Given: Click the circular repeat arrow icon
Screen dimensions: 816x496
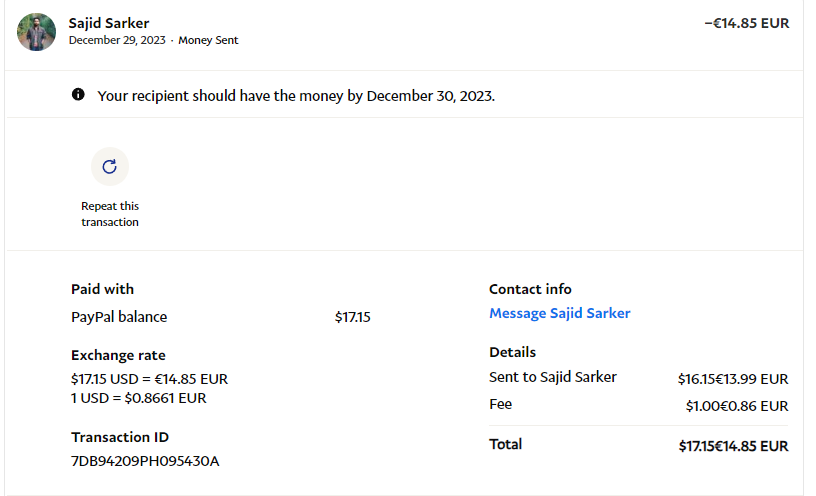Looking at the screenshot, I should coord(110,167).
